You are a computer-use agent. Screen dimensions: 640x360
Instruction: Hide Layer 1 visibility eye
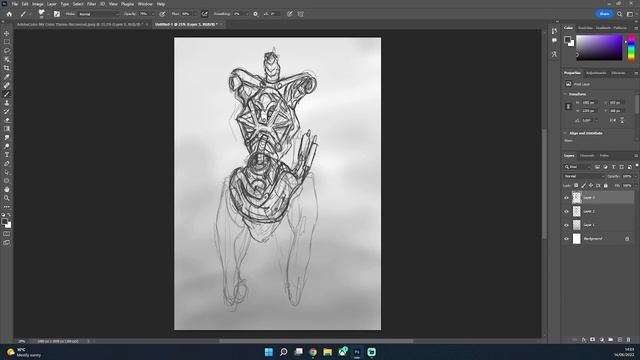tap(566, 225)
